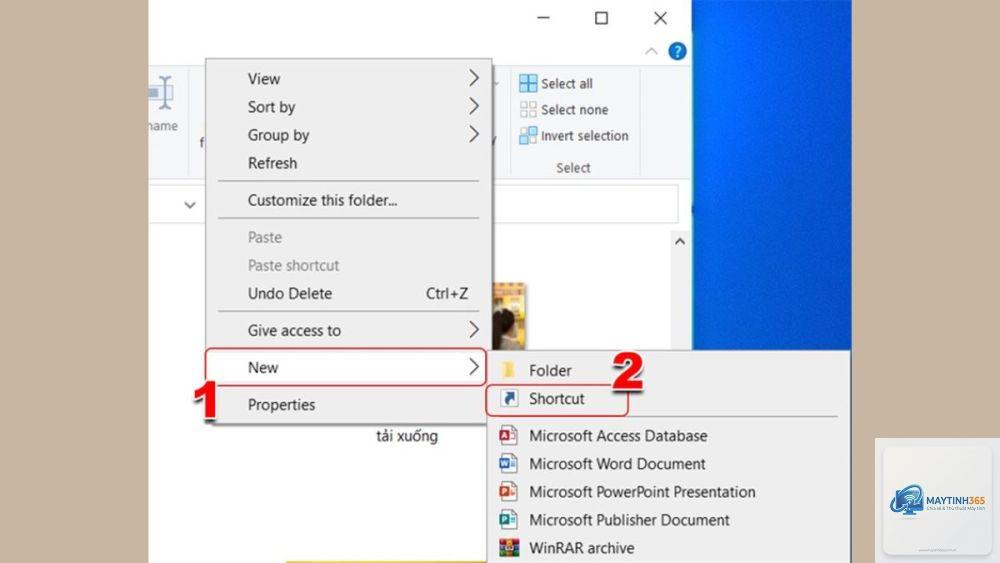
Task: Create a Microsoft Word Document
Action: coord(668,464)
